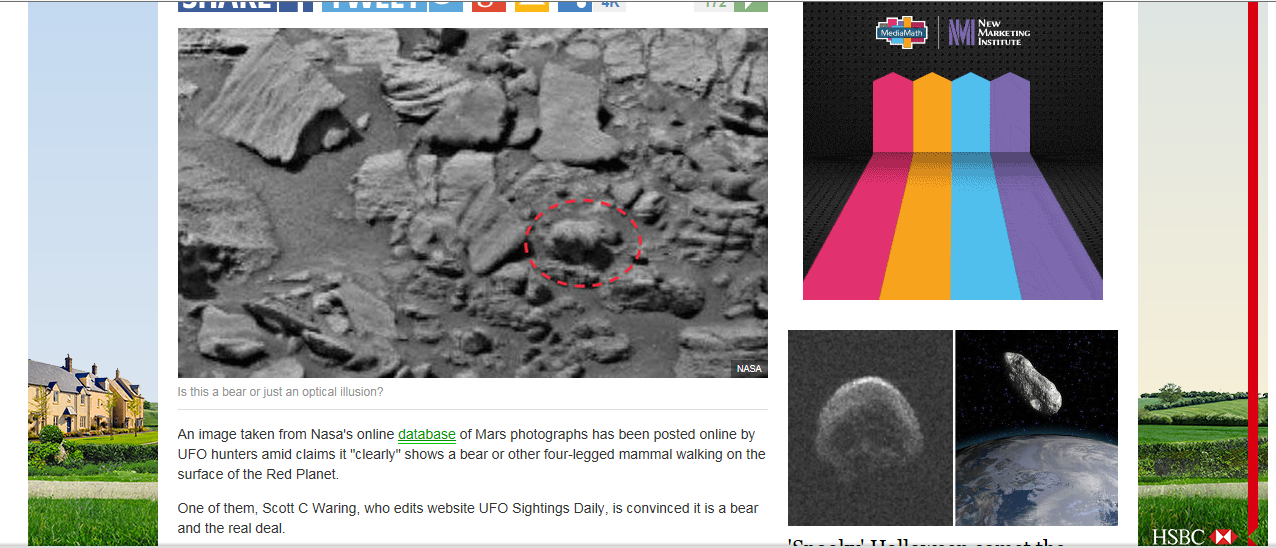
Task: Open the MediaMath New Marketing Institute ad
Action: coord(953,150)
